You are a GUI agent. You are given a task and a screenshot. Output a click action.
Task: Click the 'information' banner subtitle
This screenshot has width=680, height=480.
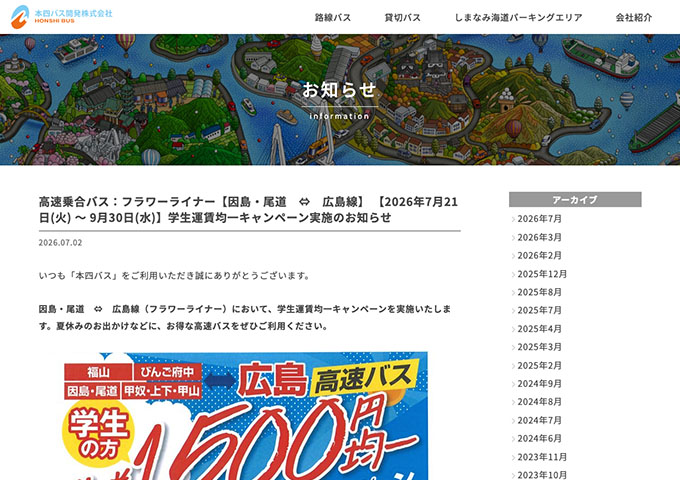tap(340, 116)
